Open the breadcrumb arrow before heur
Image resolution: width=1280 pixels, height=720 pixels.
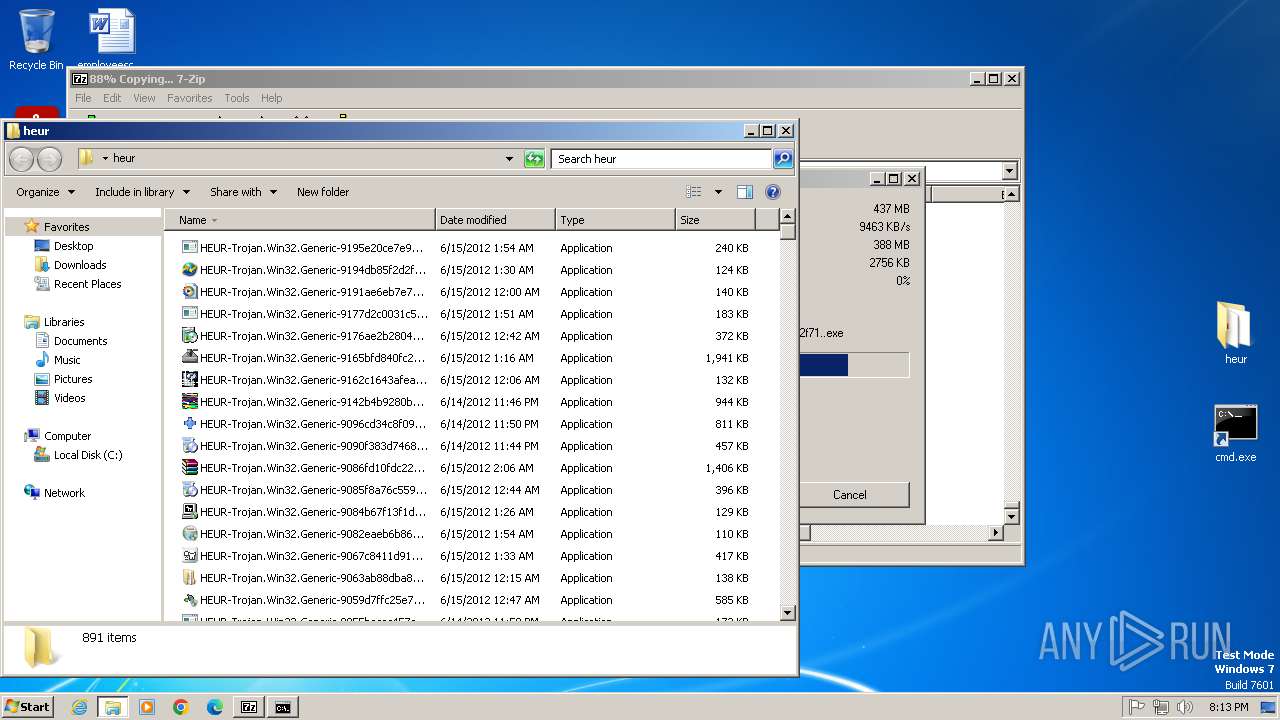point(105,159)
